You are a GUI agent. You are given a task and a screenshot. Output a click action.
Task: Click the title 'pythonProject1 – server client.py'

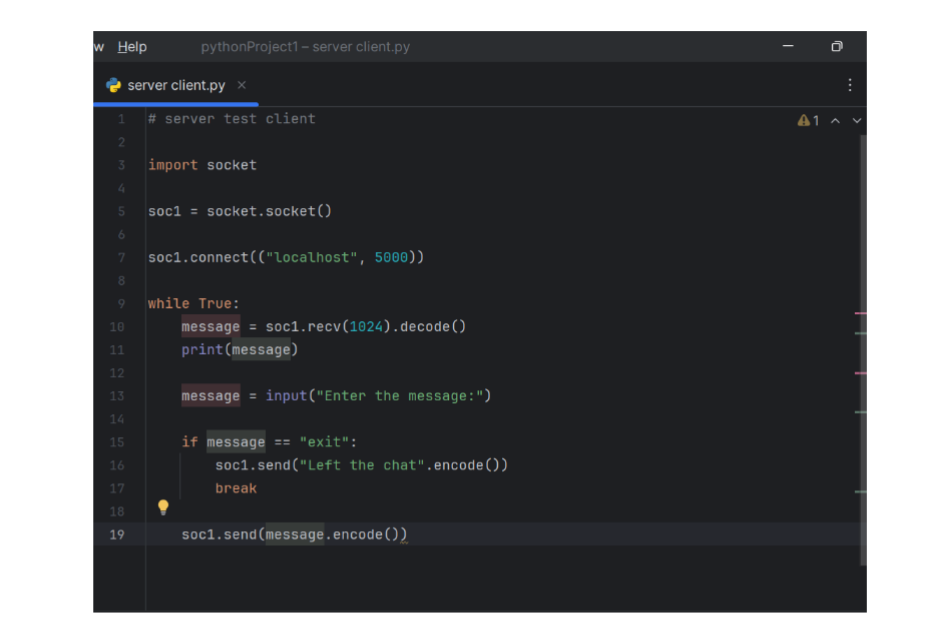[x=305, y=47]
